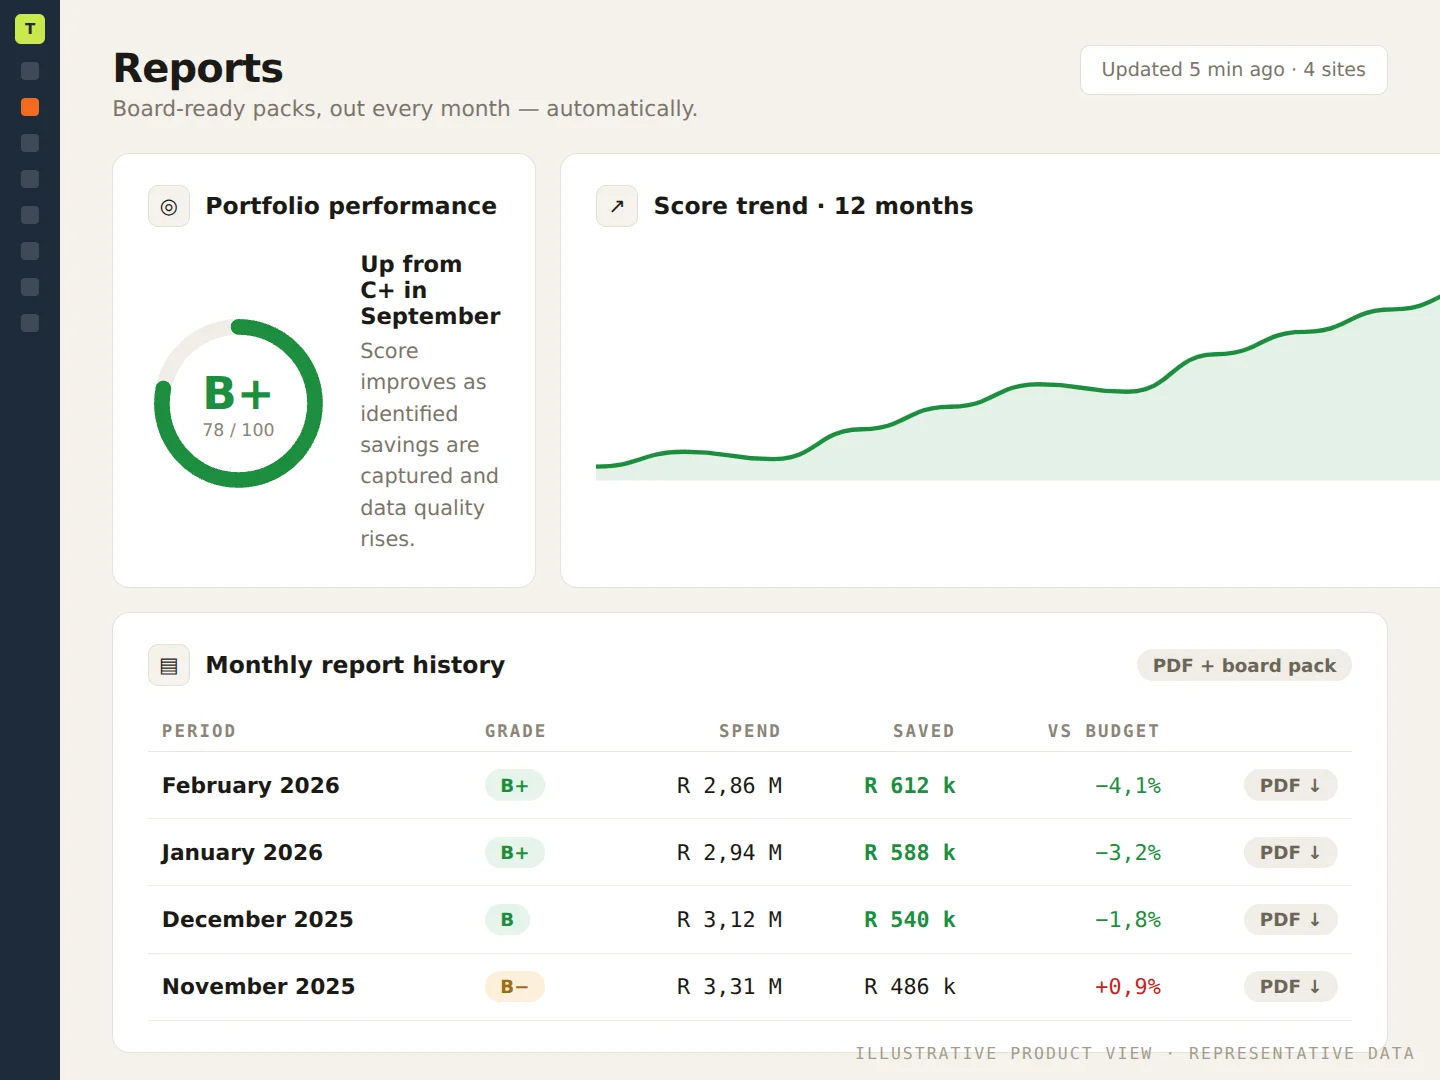Viewport: 1440px width, 1080px height.
Task: Click the SPEND column header
Action: 750,731
